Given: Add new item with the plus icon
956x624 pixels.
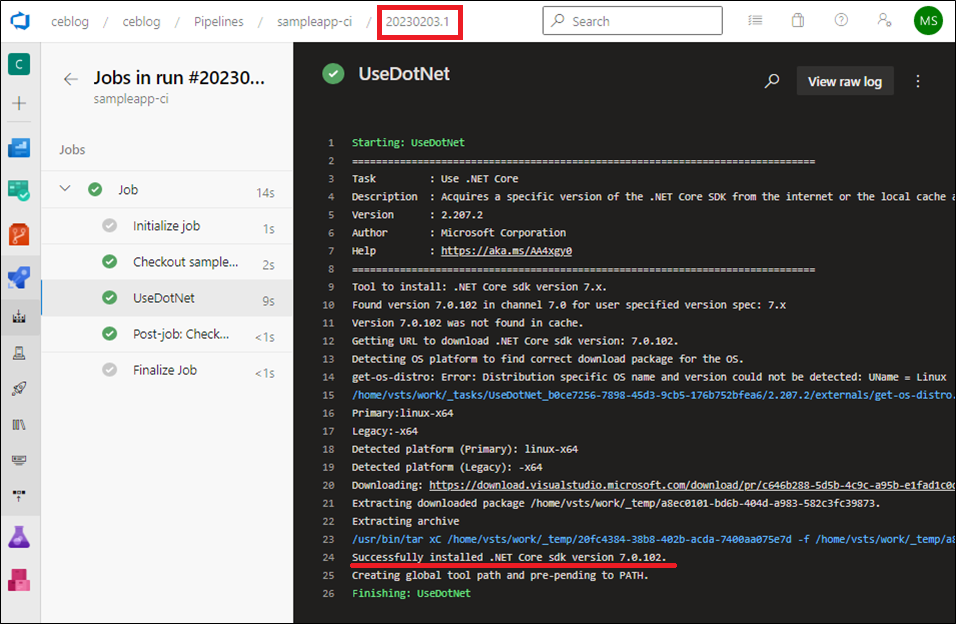Looking at the screenshot, I should click(x=19, y=103).
